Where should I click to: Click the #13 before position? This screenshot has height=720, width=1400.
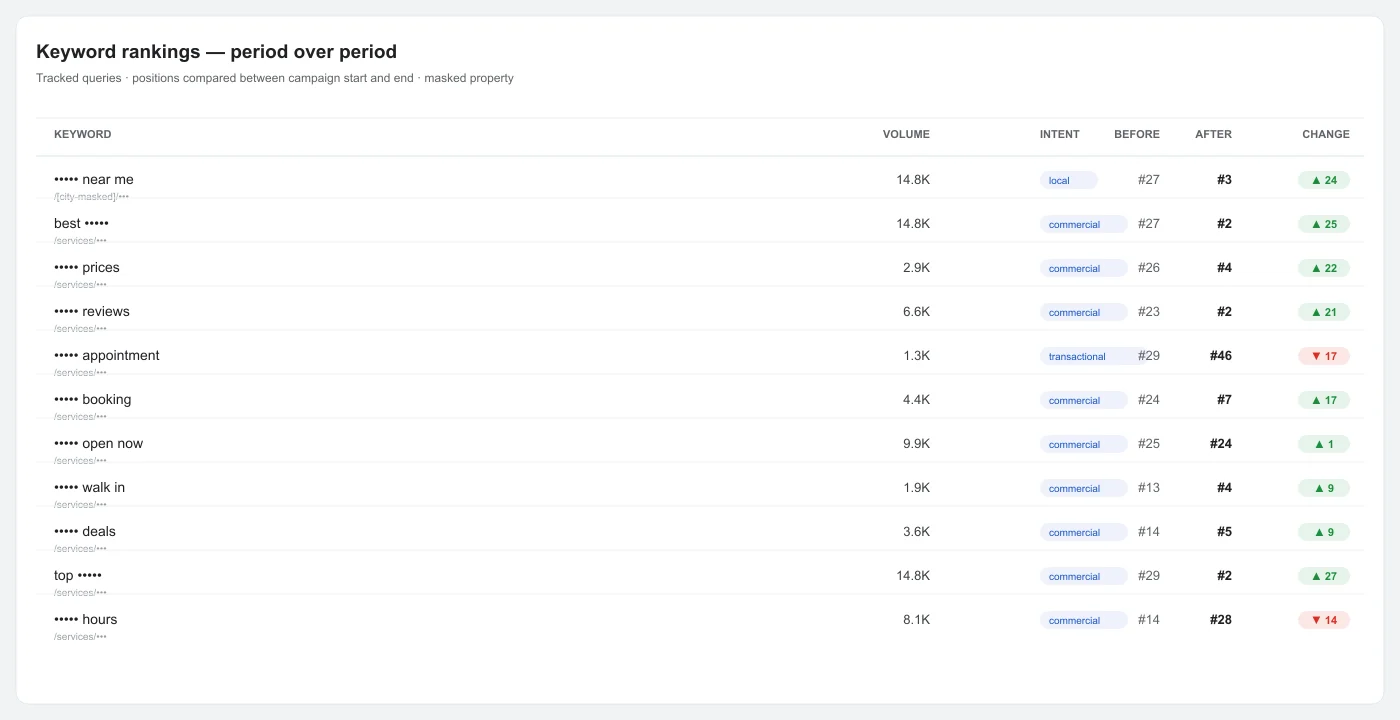point(1149,487)
